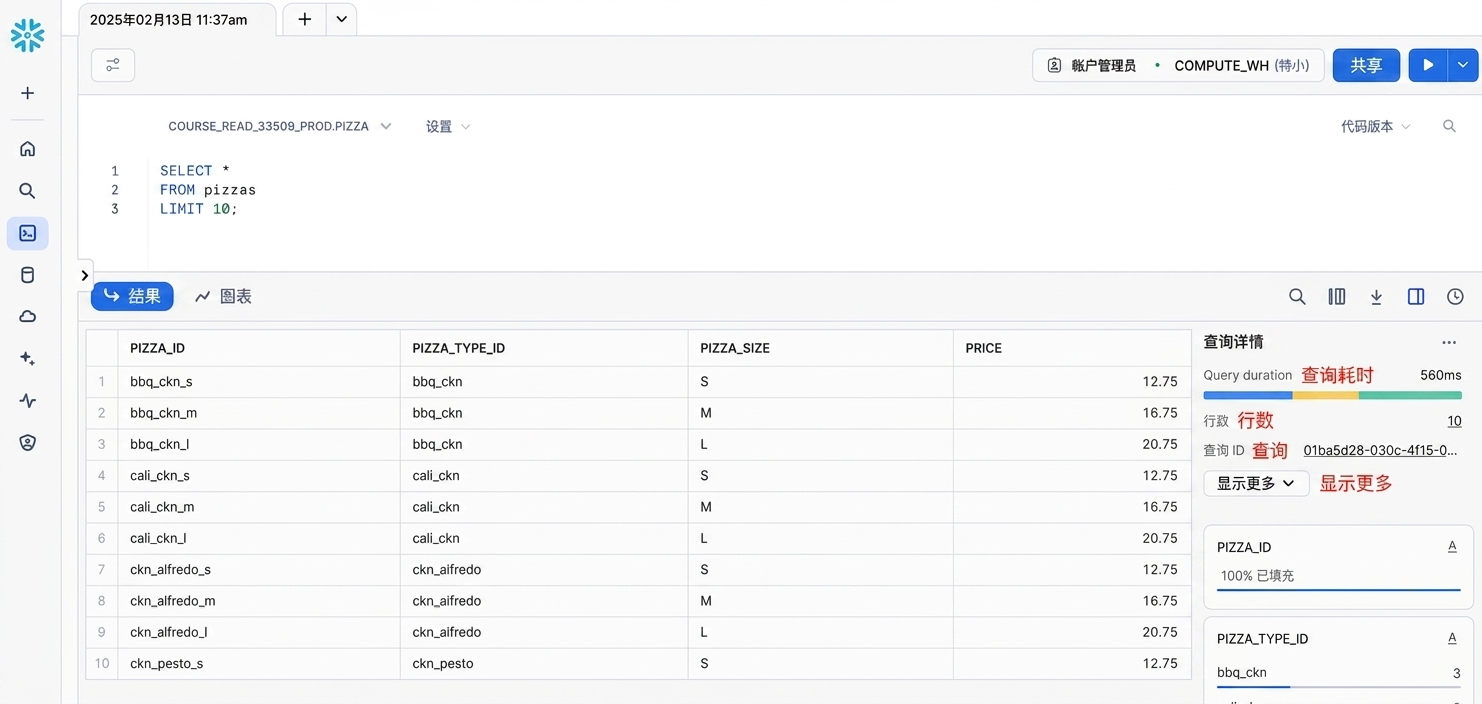1482x704 pixels.
Task: Open the AI sparkle icon in sidebar
Action: pos(27,359)
